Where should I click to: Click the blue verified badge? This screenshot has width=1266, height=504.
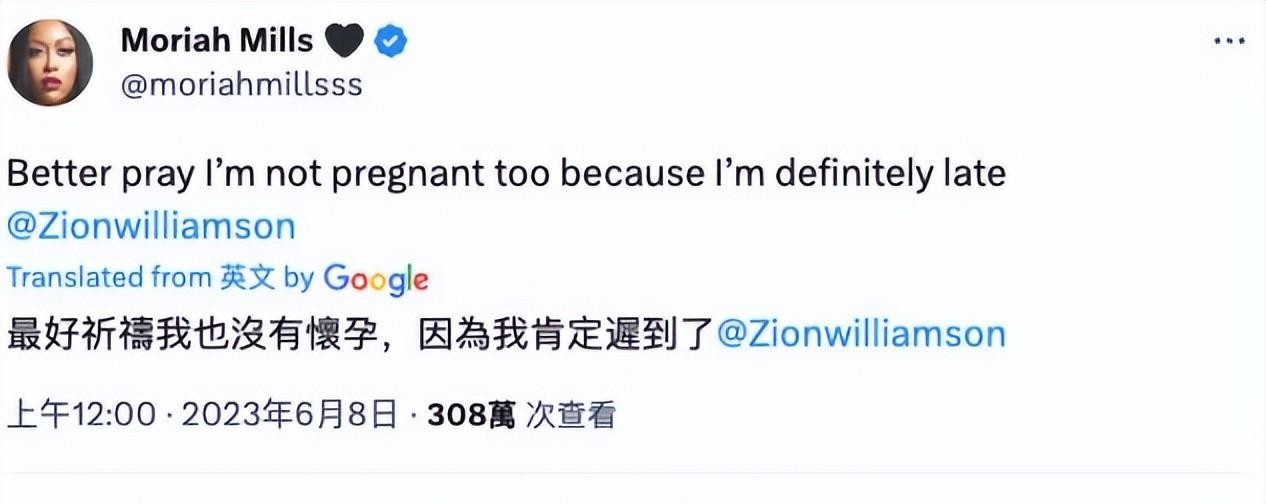pyautogui.click(x=389, y=41)
